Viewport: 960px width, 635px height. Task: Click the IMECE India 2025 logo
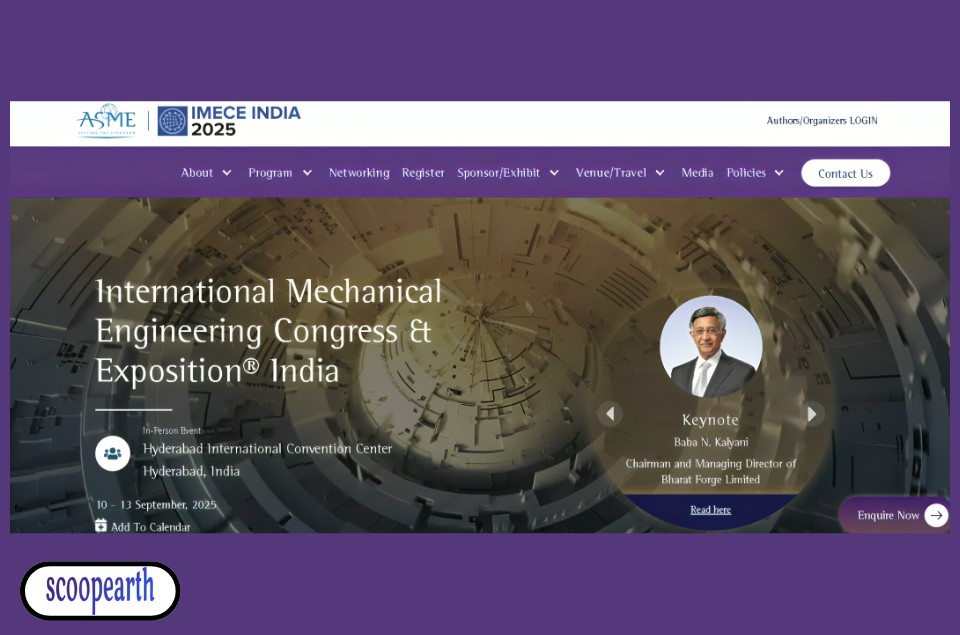(229, 121)
